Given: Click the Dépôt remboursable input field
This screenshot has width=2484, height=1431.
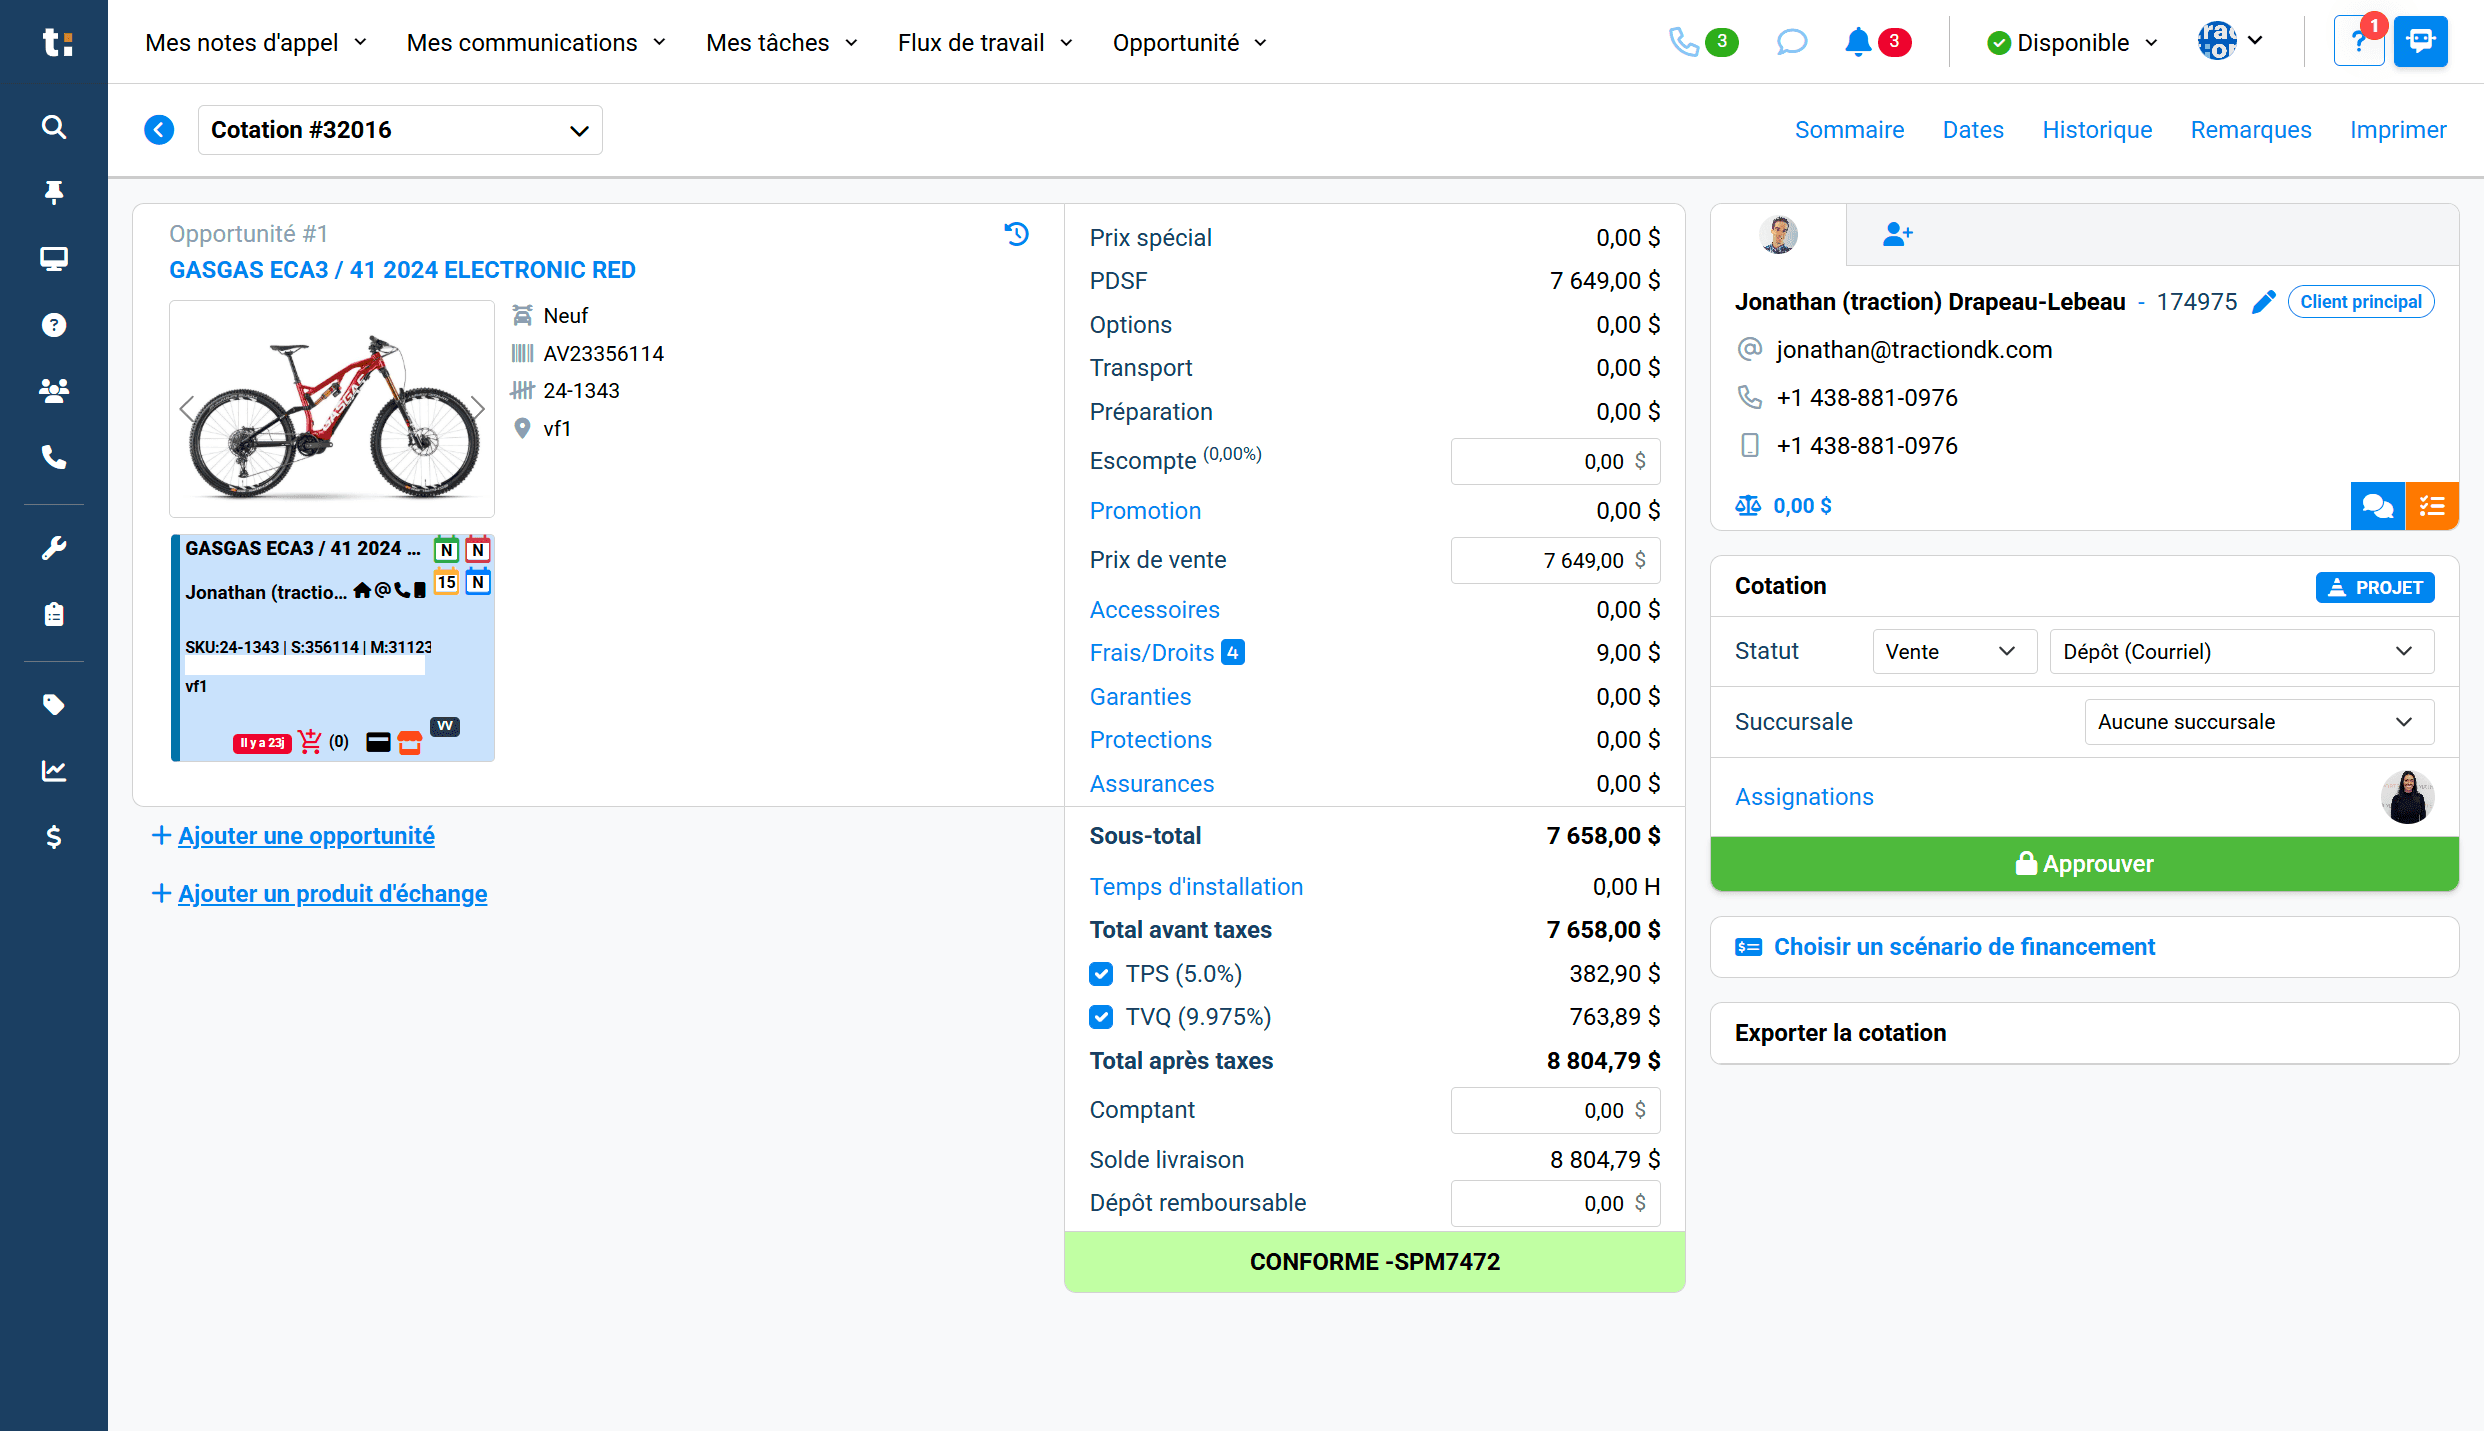Looking at the screenshot, I should pos(1555,1203).
